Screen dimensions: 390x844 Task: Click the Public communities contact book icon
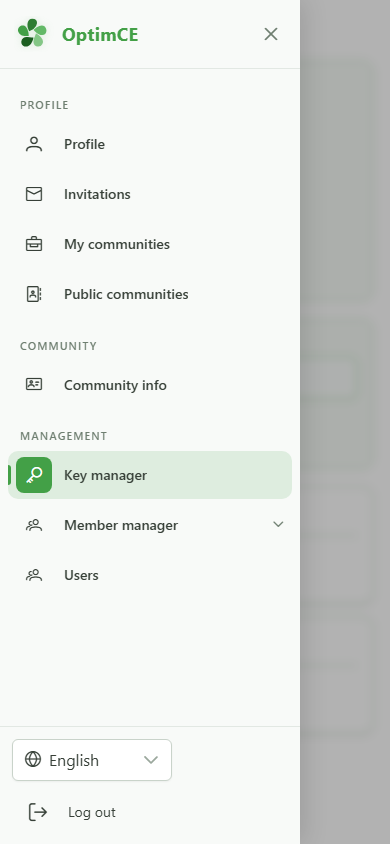tap(34, 294)
